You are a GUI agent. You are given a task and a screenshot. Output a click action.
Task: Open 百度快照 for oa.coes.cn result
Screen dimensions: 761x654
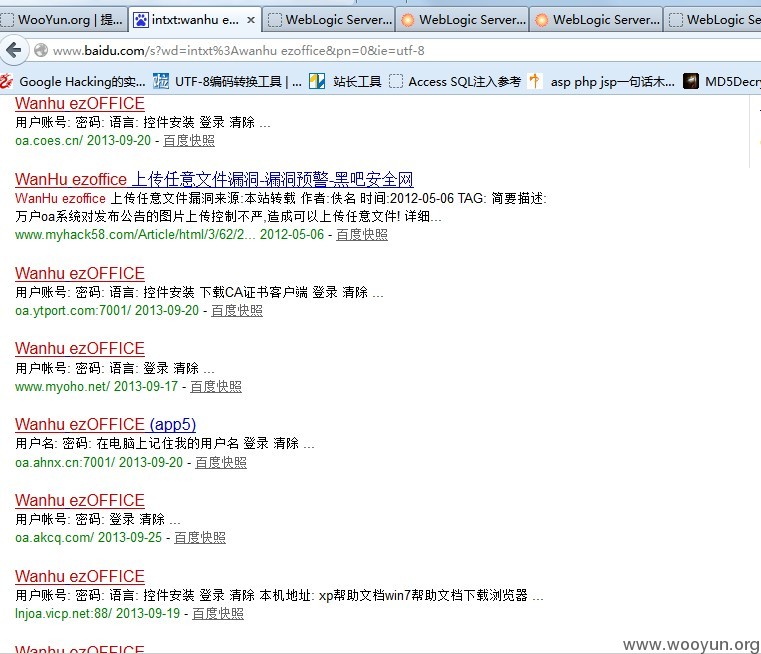189,141
